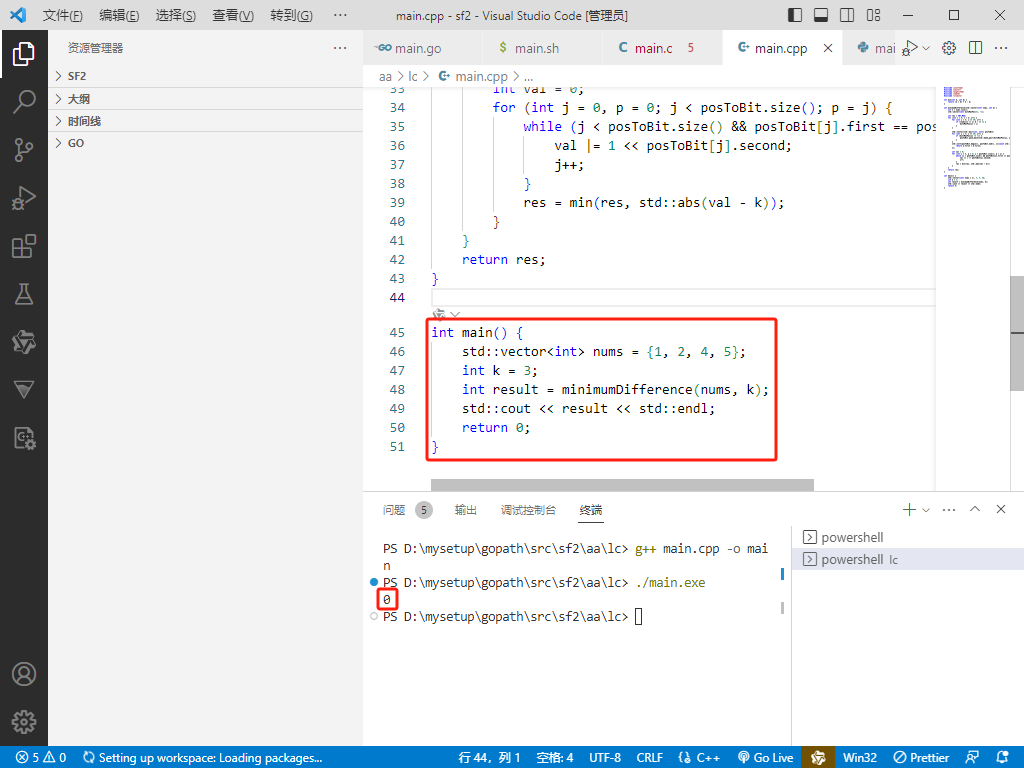1024x768 pixels.
Task: Open the Manage gear in activity bar
Action: 24,722
